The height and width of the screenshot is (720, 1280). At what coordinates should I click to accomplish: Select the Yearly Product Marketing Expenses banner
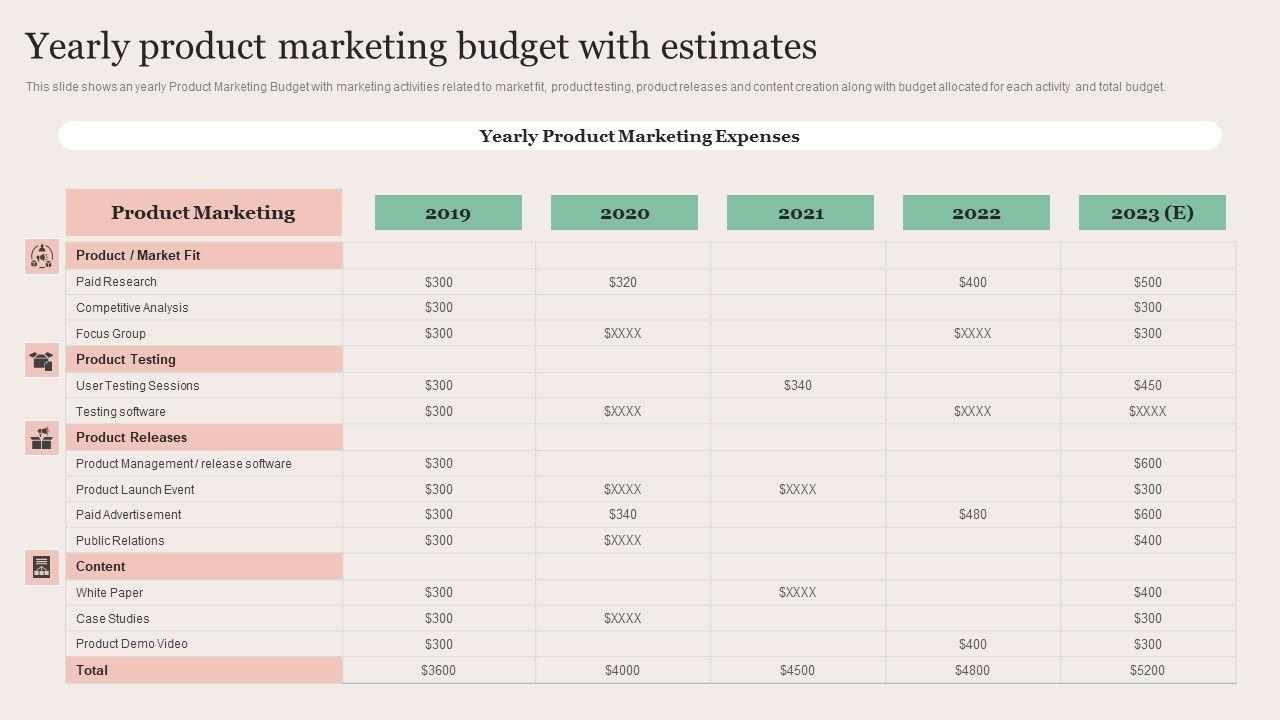coord(640,136)
